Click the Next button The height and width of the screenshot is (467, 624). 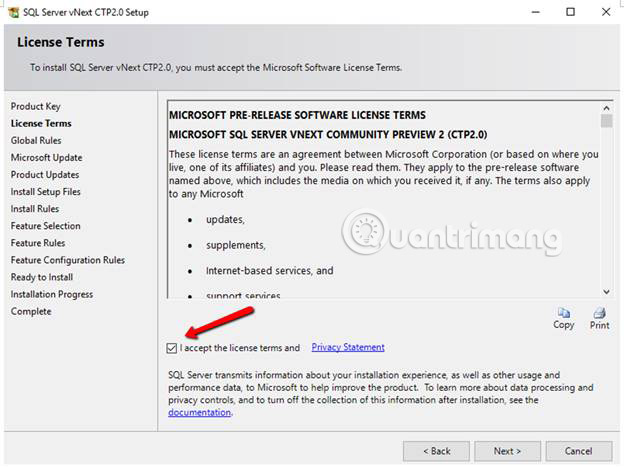point(507,451)
